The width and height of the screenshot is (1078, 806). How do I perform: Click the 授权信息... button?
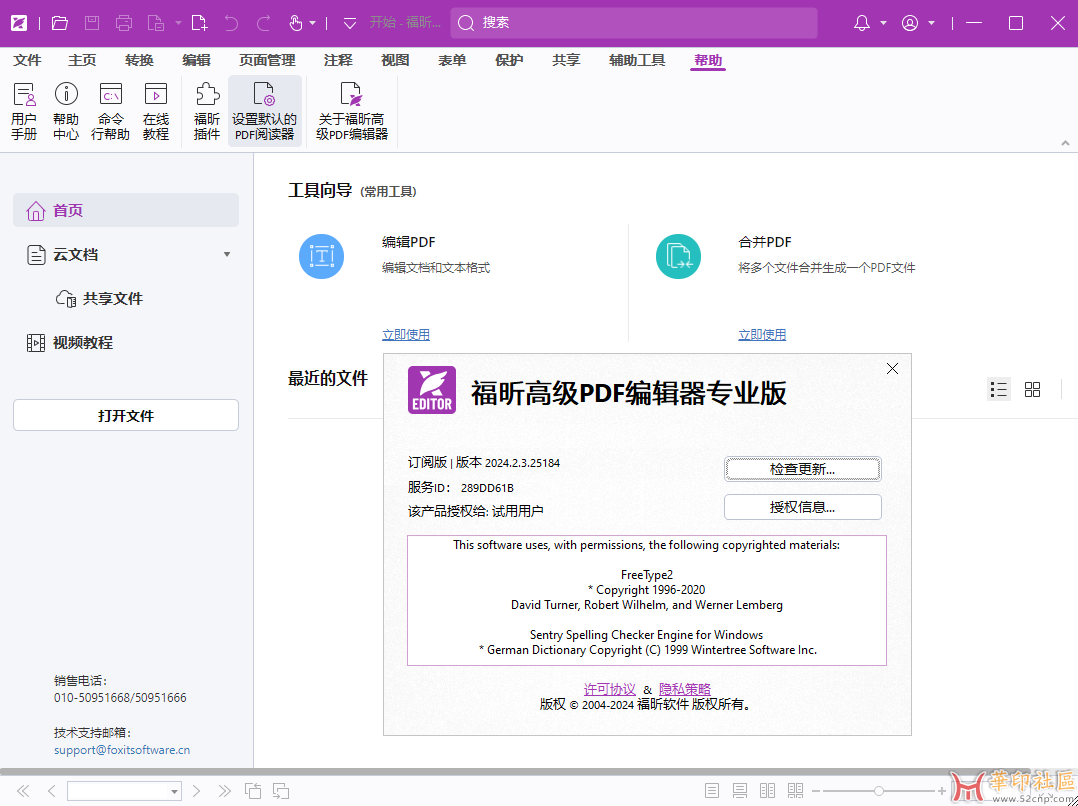pyautogui.click(x=802, y=508)
